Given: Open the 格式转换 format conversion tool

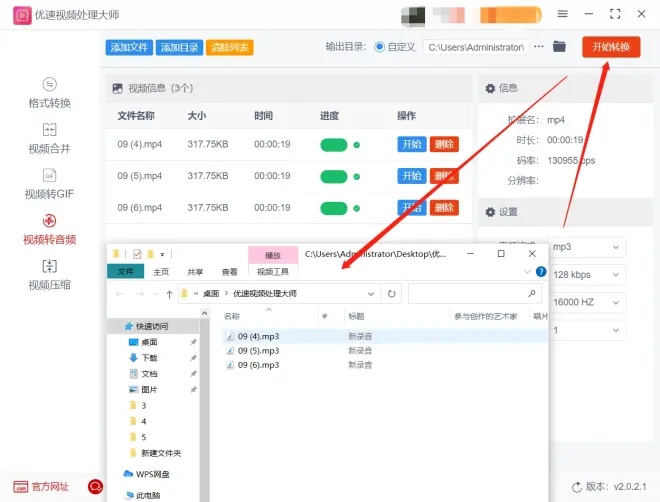Looking at the screenshot, I should 49,93.
